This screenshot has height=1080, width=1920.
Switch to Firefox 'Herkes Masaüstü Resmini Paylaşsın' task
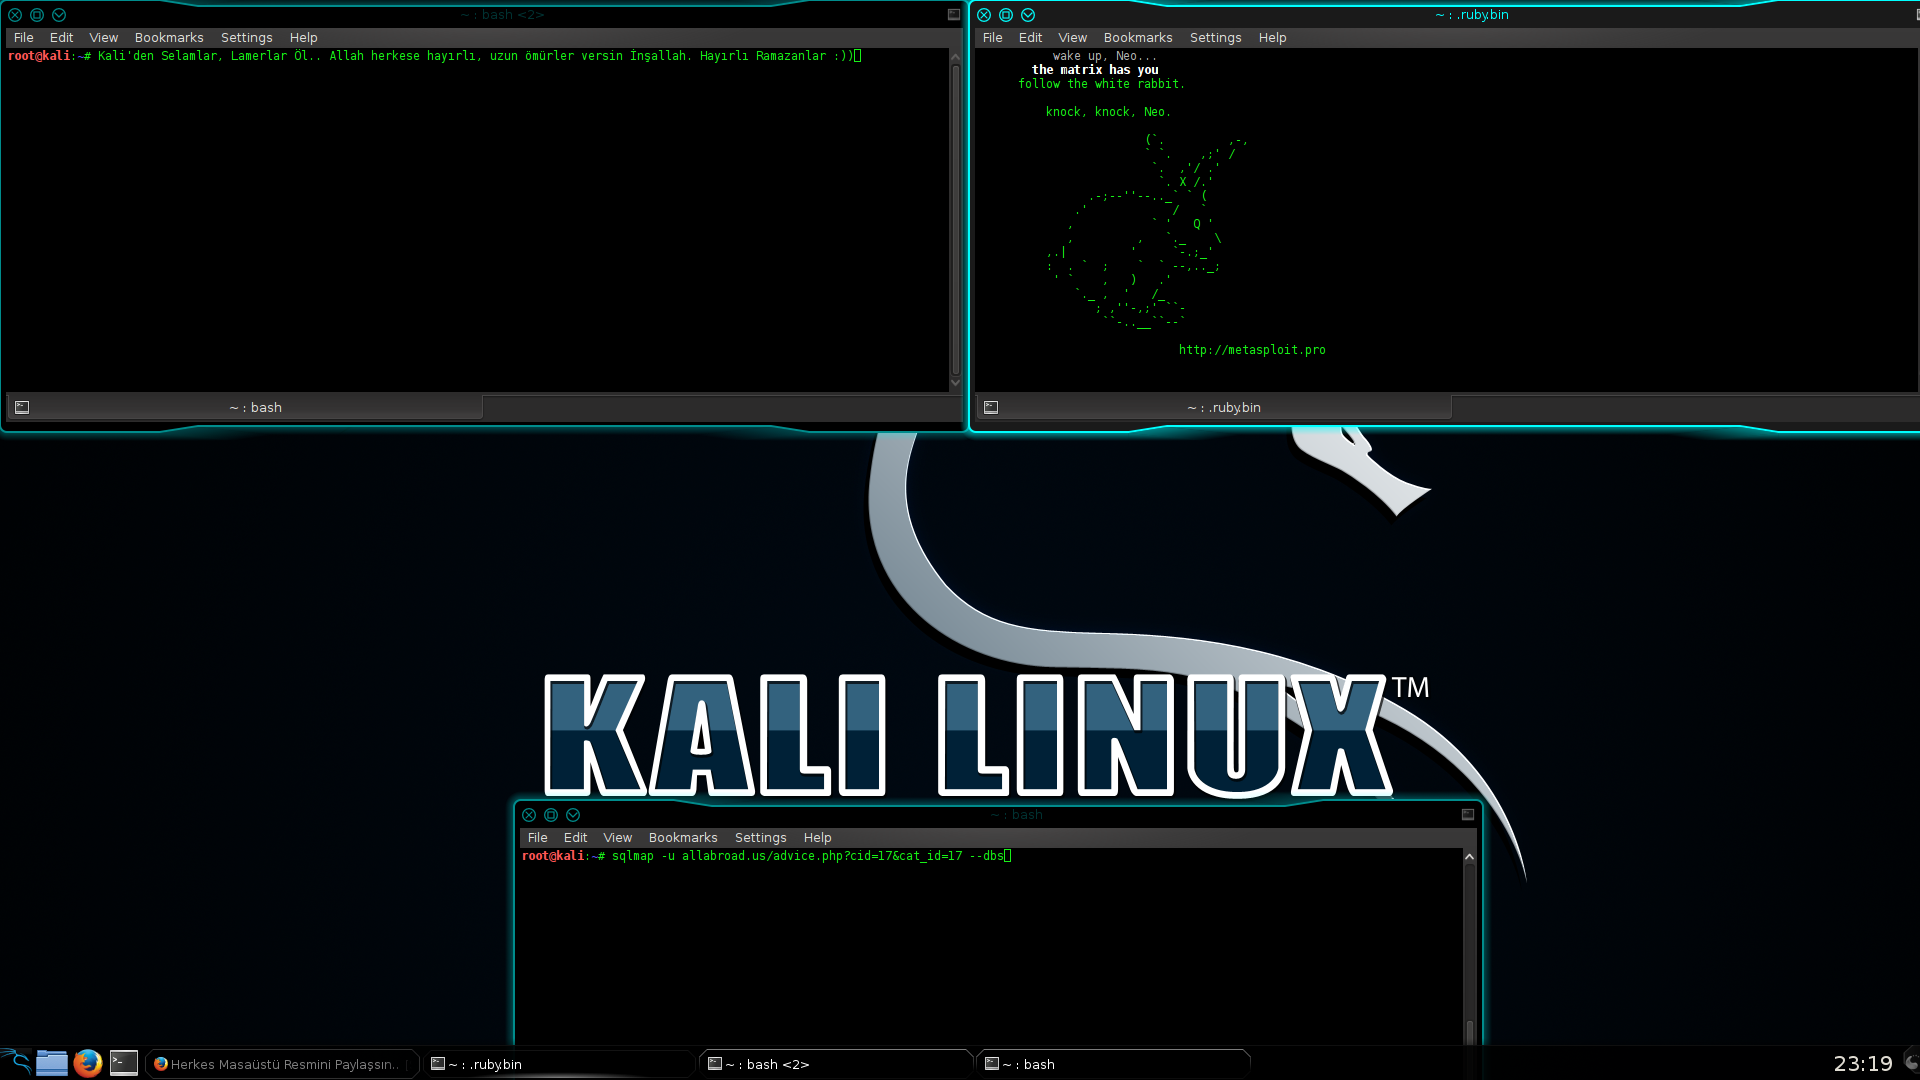pyautogui.click(x=282, y=1064)
